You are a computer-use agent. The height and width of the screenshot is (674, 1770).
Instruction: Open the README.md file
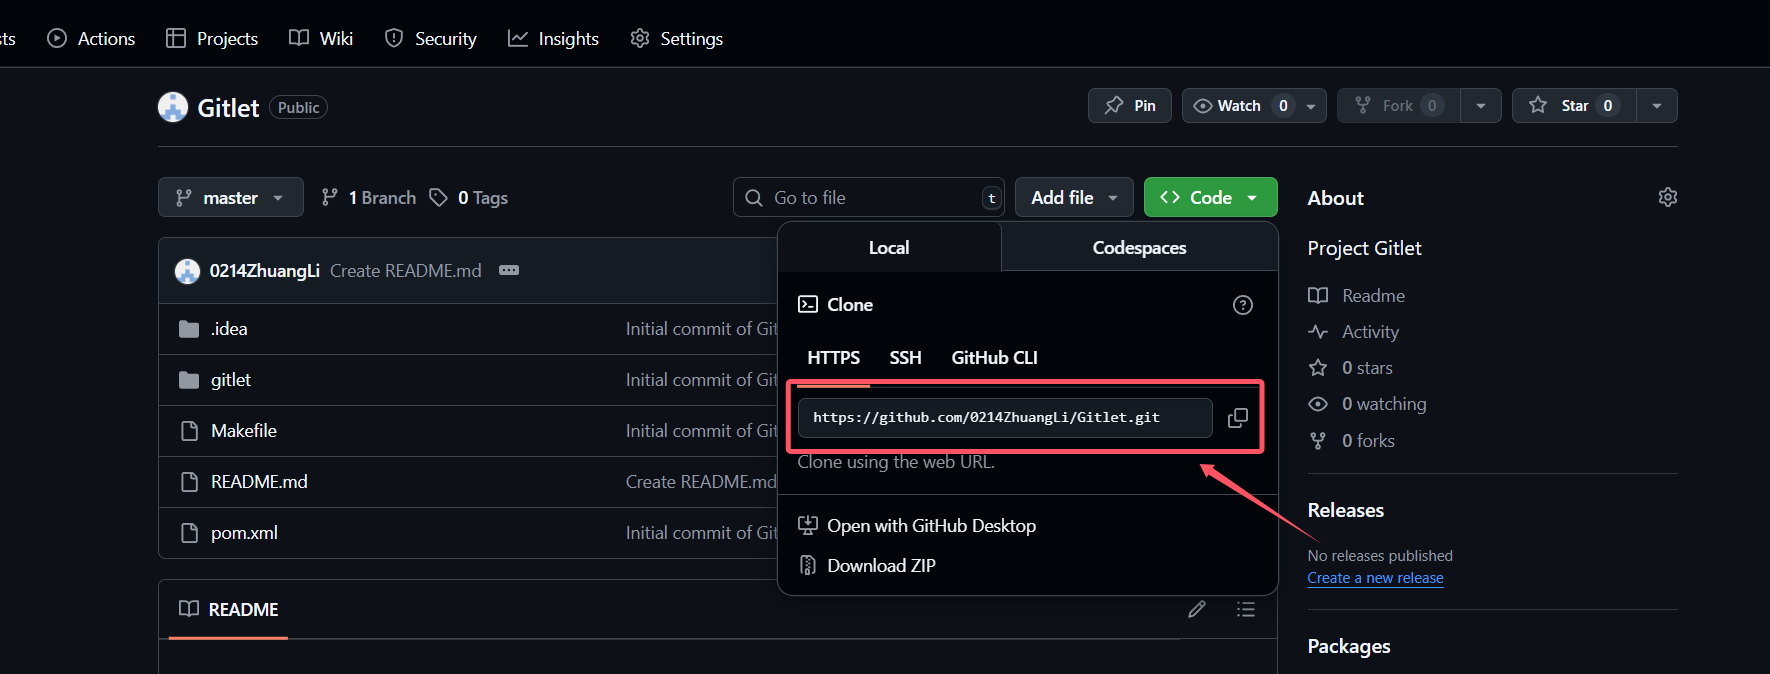(x=259, y=482)
